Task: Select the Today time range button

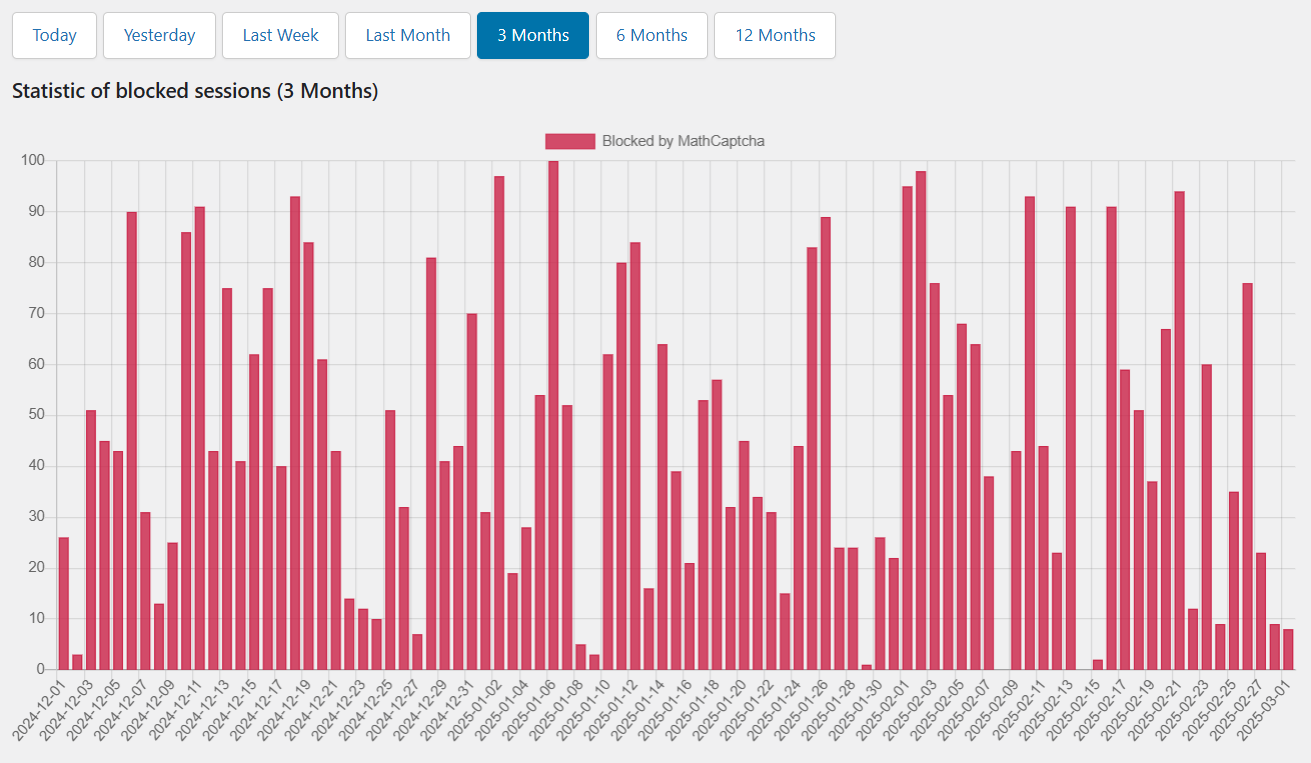Action: (54, 35)
